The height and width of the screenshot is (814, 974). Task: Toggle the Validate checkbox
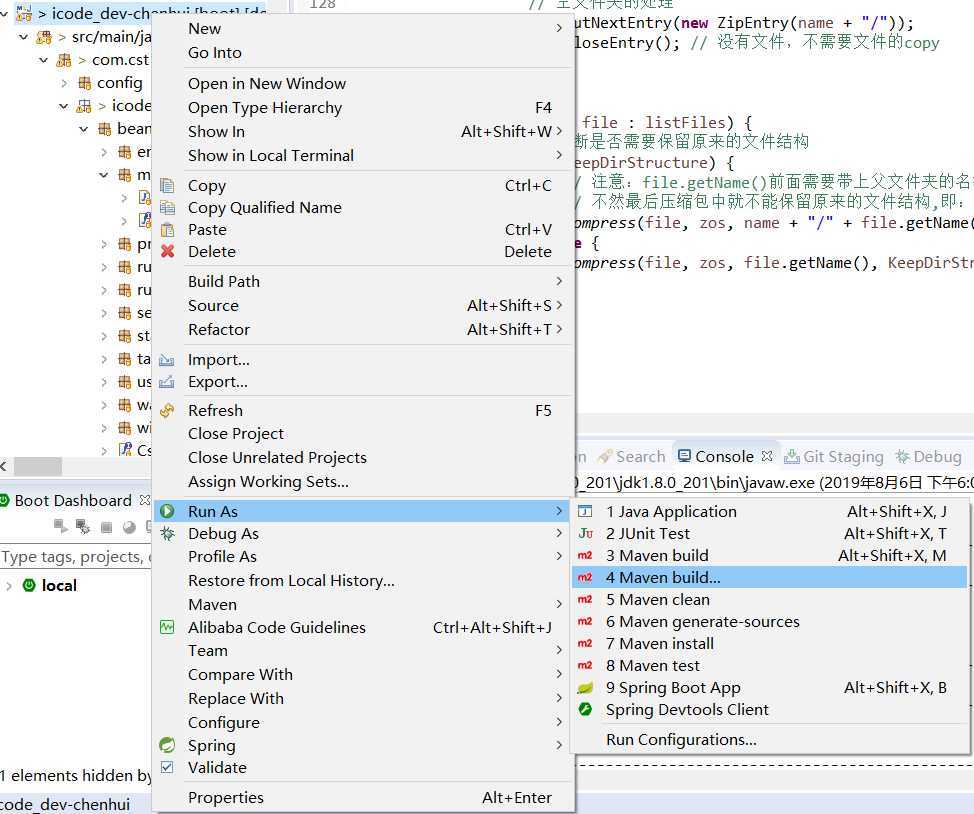coord(167,767)
